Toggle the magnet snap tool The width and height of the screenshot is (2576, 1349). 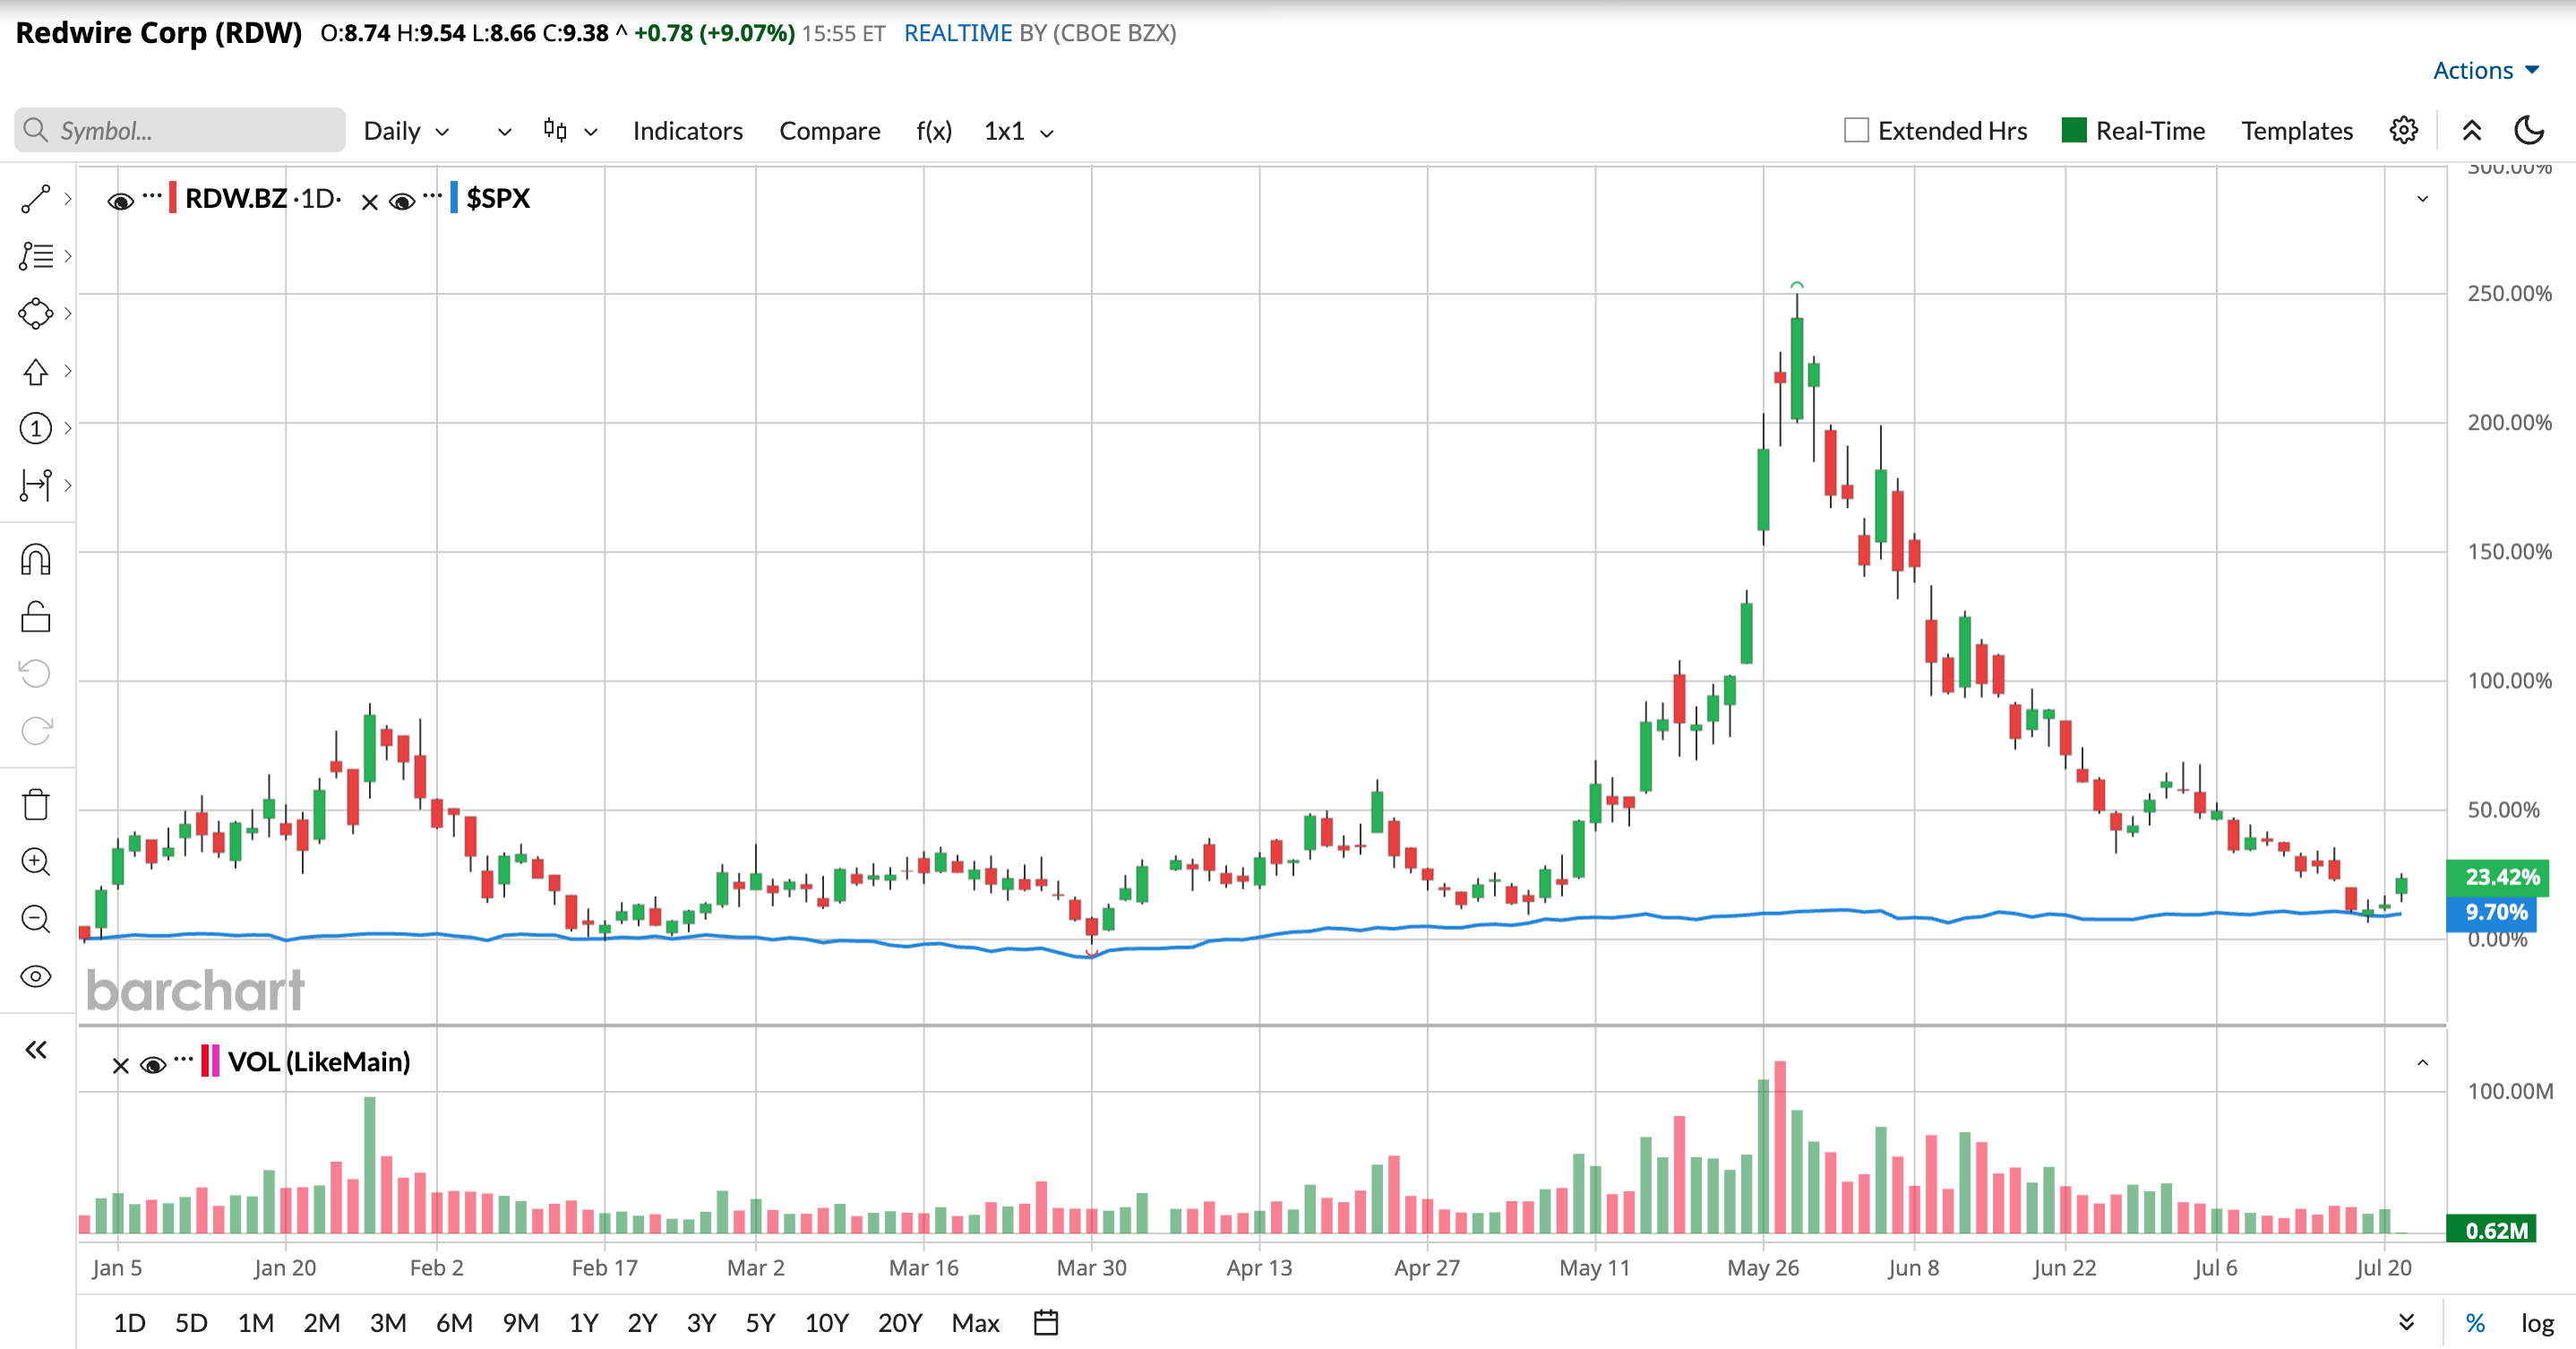click(x=35, y=559)
